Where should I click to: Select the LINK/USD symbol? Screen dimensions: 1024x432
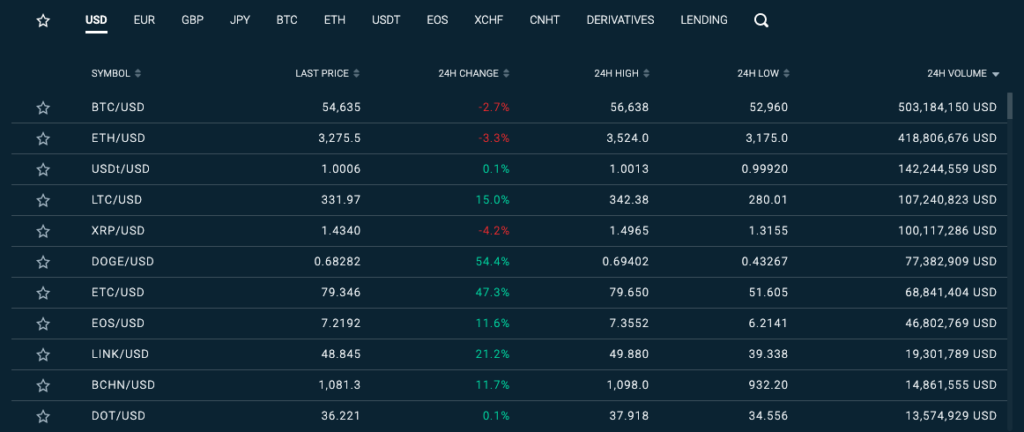tap(120, 354)
